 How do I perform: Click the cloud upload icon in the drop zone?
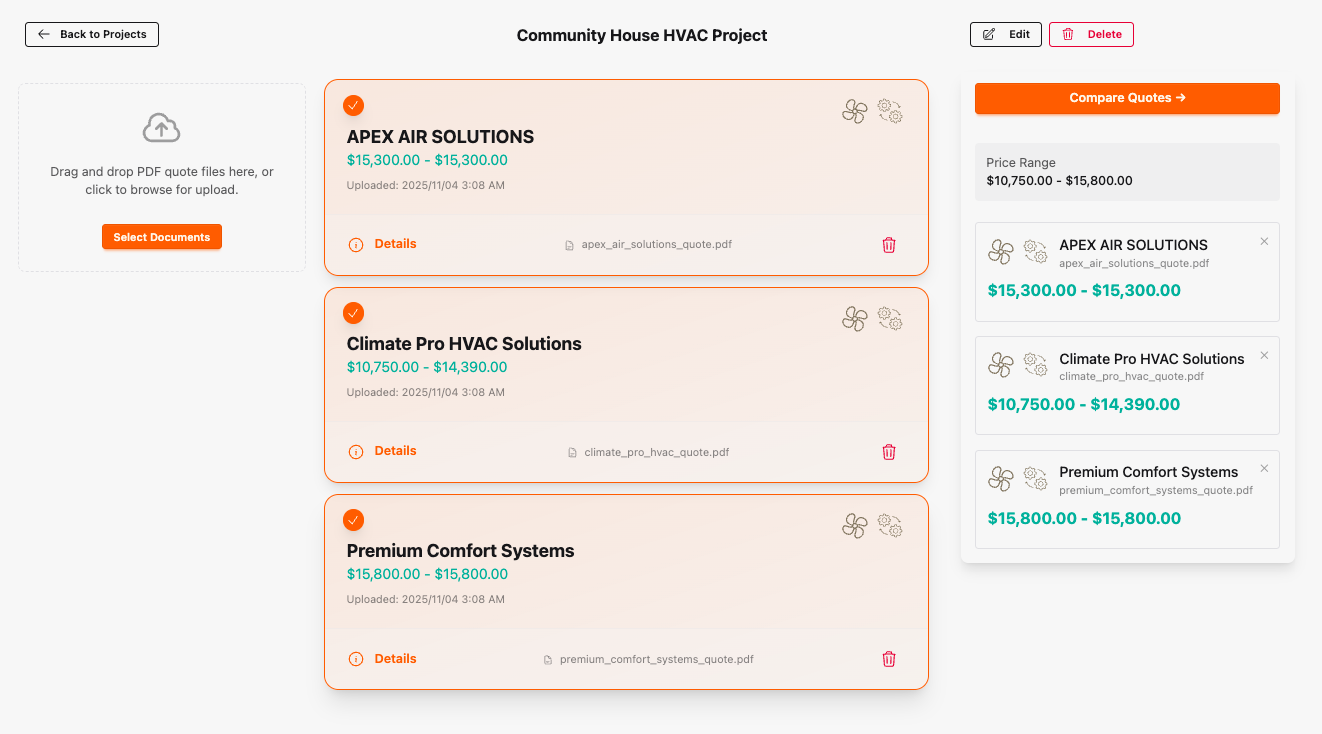pyautogui.click(x=161, y=127)
